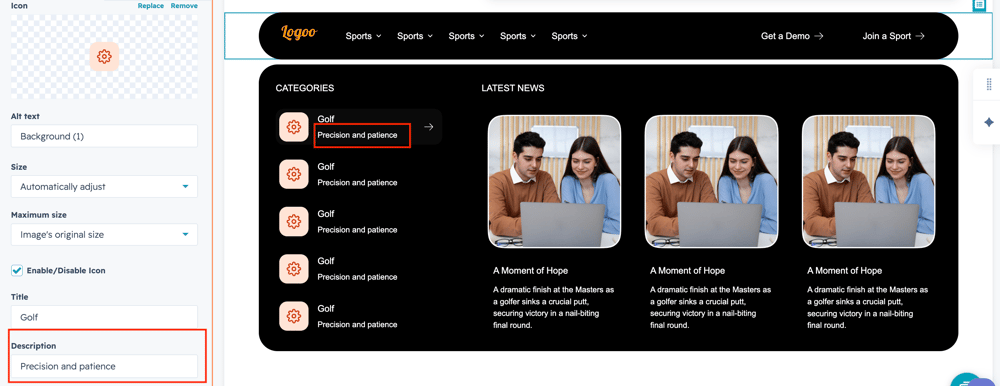1000x386 pixels.
Task: Click the Logoo brand logo
Action: tap(298, 33)
